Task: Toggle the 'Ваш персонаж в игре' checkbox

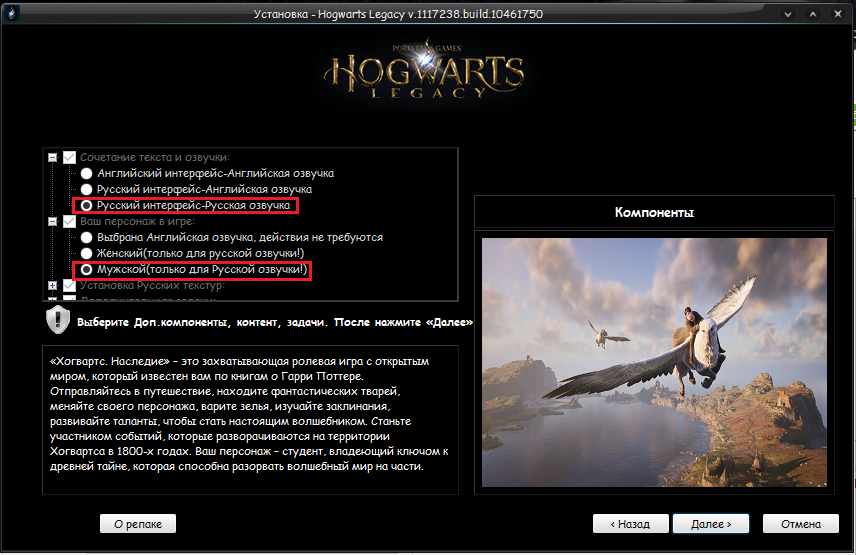Action: click(69, 222)
